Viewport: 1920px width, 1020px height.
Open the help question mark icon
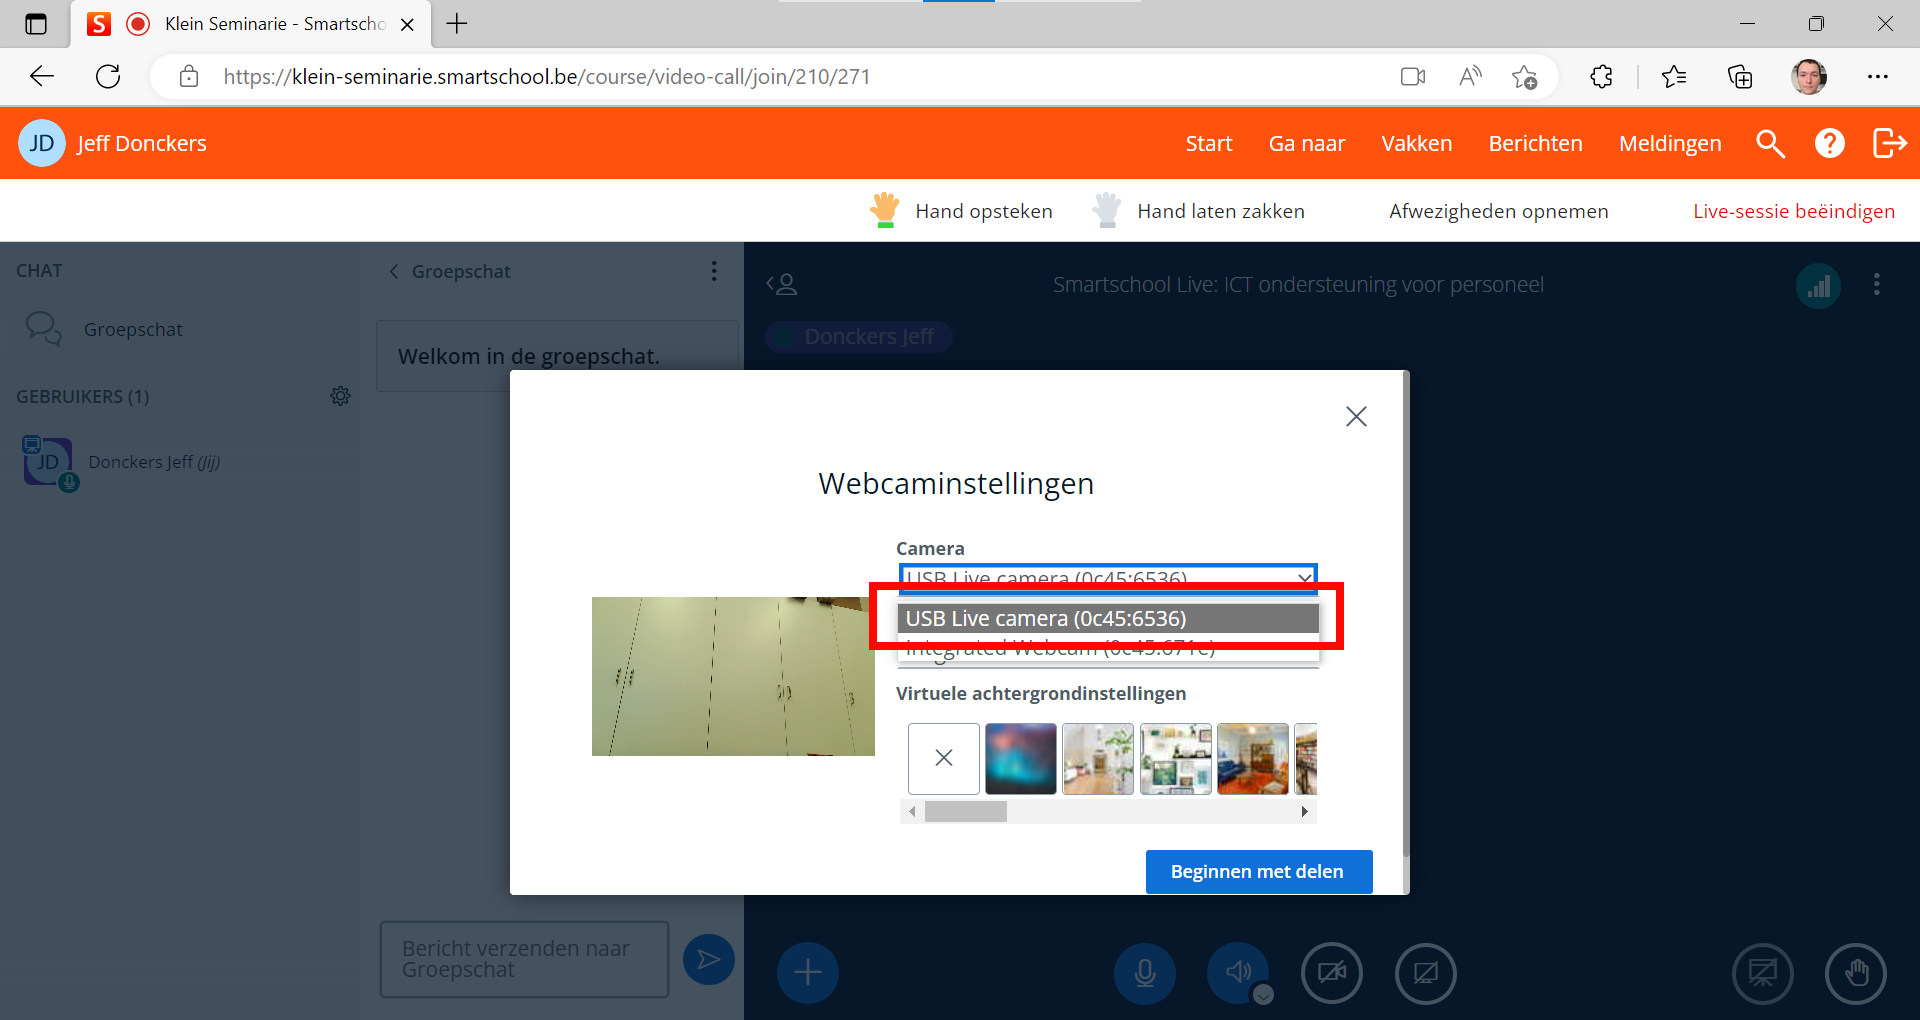[x=1829, y=144]
